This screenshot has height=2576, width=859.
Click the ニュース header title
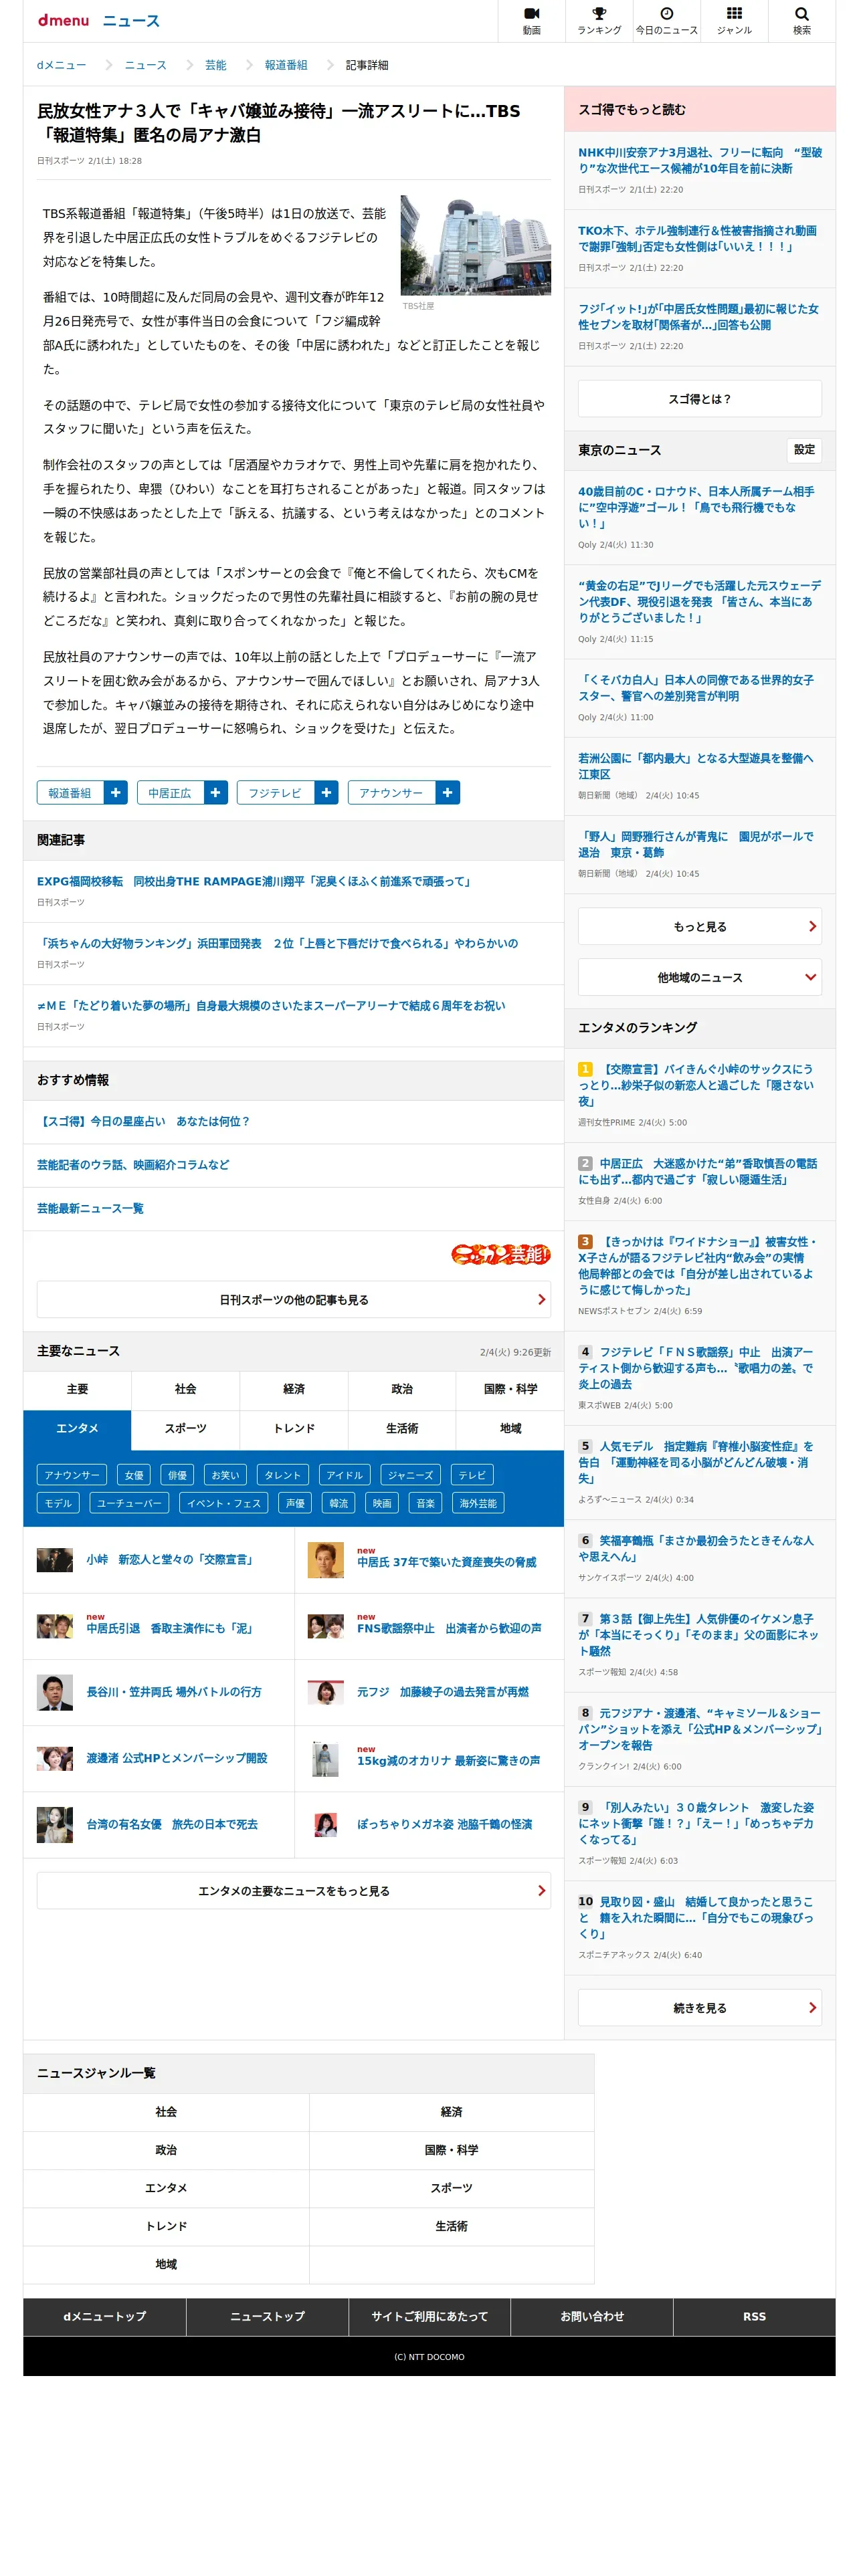click(x=131, y=21)
